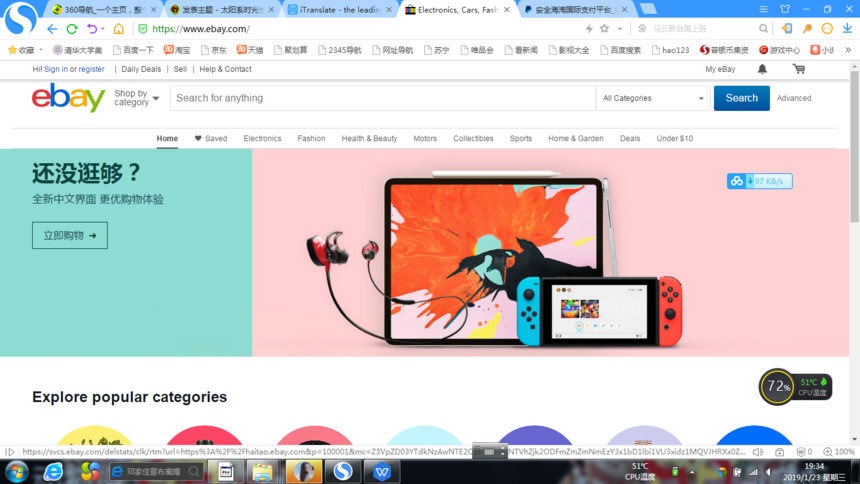The width and height of the screenshot is (860, 484).
Task: Open 京东 bookmark
Action: [x=214, y=50]
